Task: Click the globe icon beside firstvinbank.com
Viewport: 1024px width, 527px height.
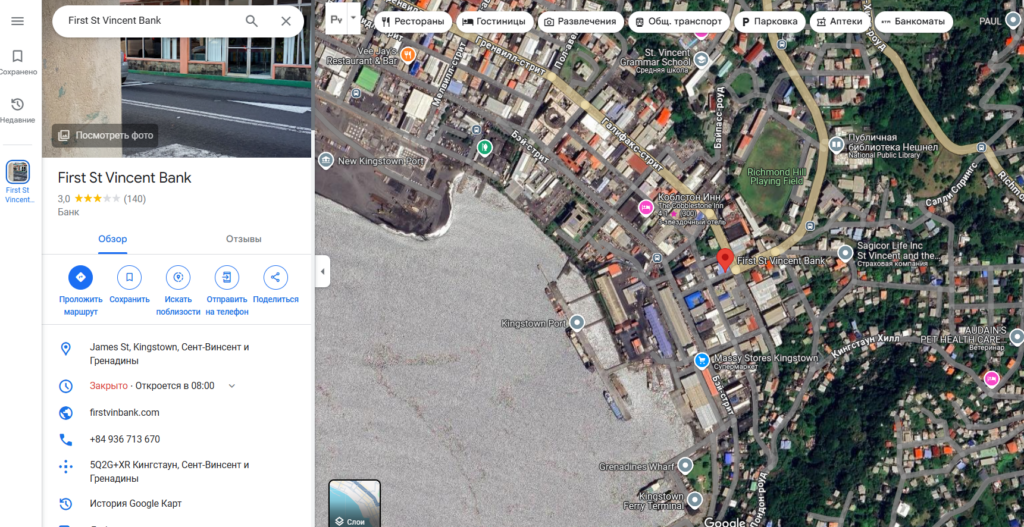Action: point(65,413)
